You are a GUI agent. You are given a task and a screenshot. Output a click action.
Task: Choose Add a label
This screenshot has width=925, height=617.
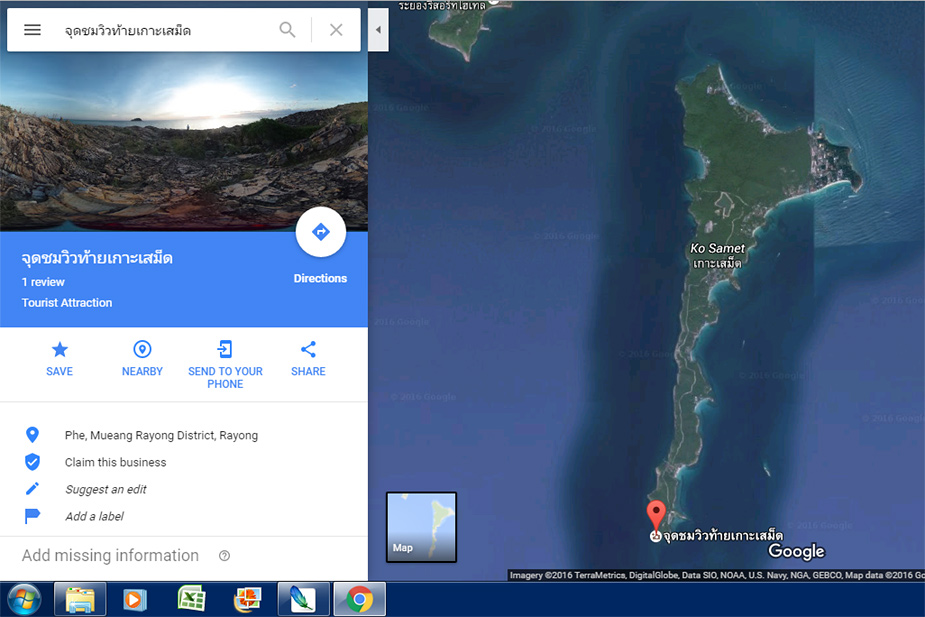[94, 517]
